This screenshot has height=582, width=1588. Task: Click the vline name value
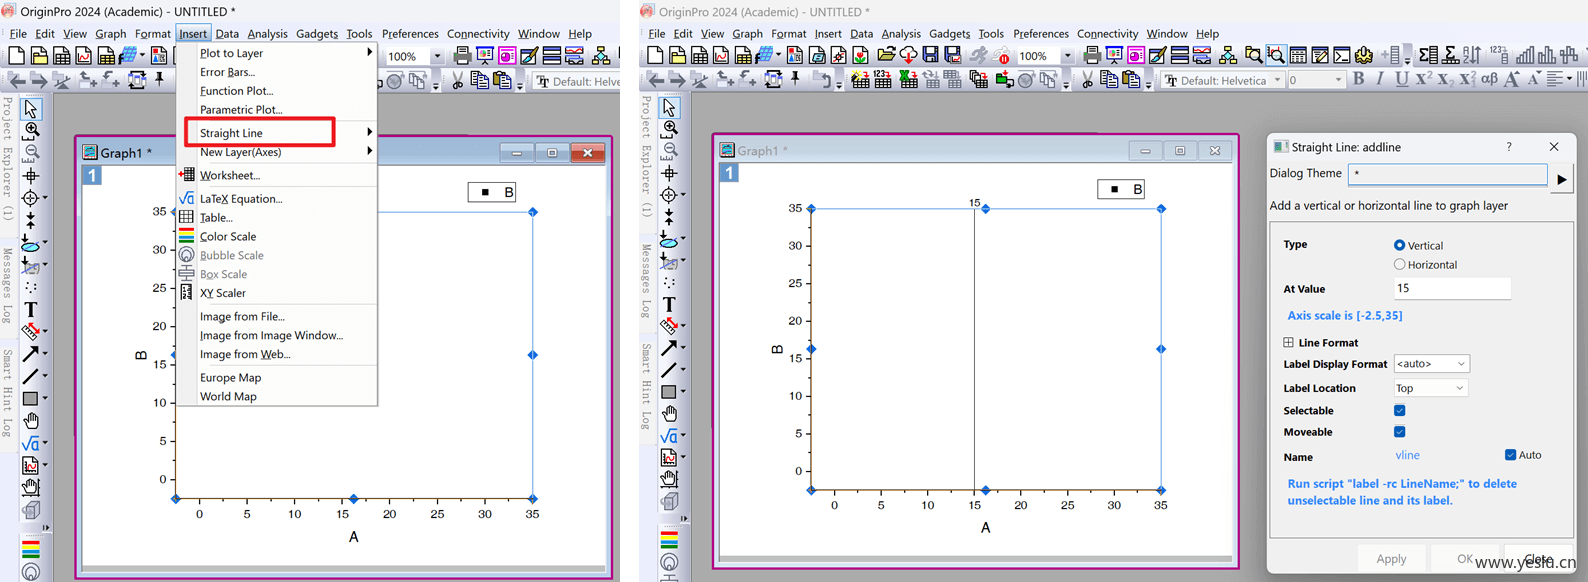point(1407,455)
